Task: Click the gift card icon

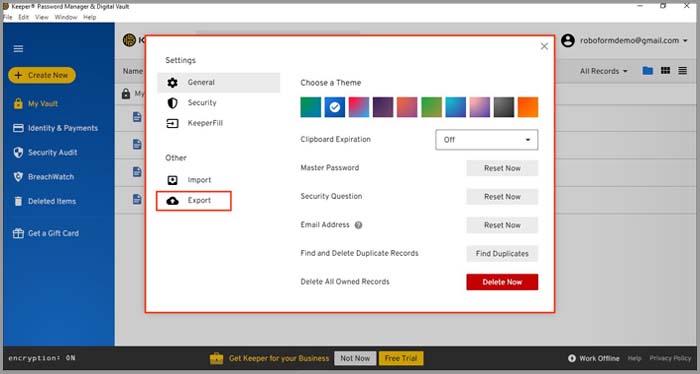Action: tap(18, 233)
